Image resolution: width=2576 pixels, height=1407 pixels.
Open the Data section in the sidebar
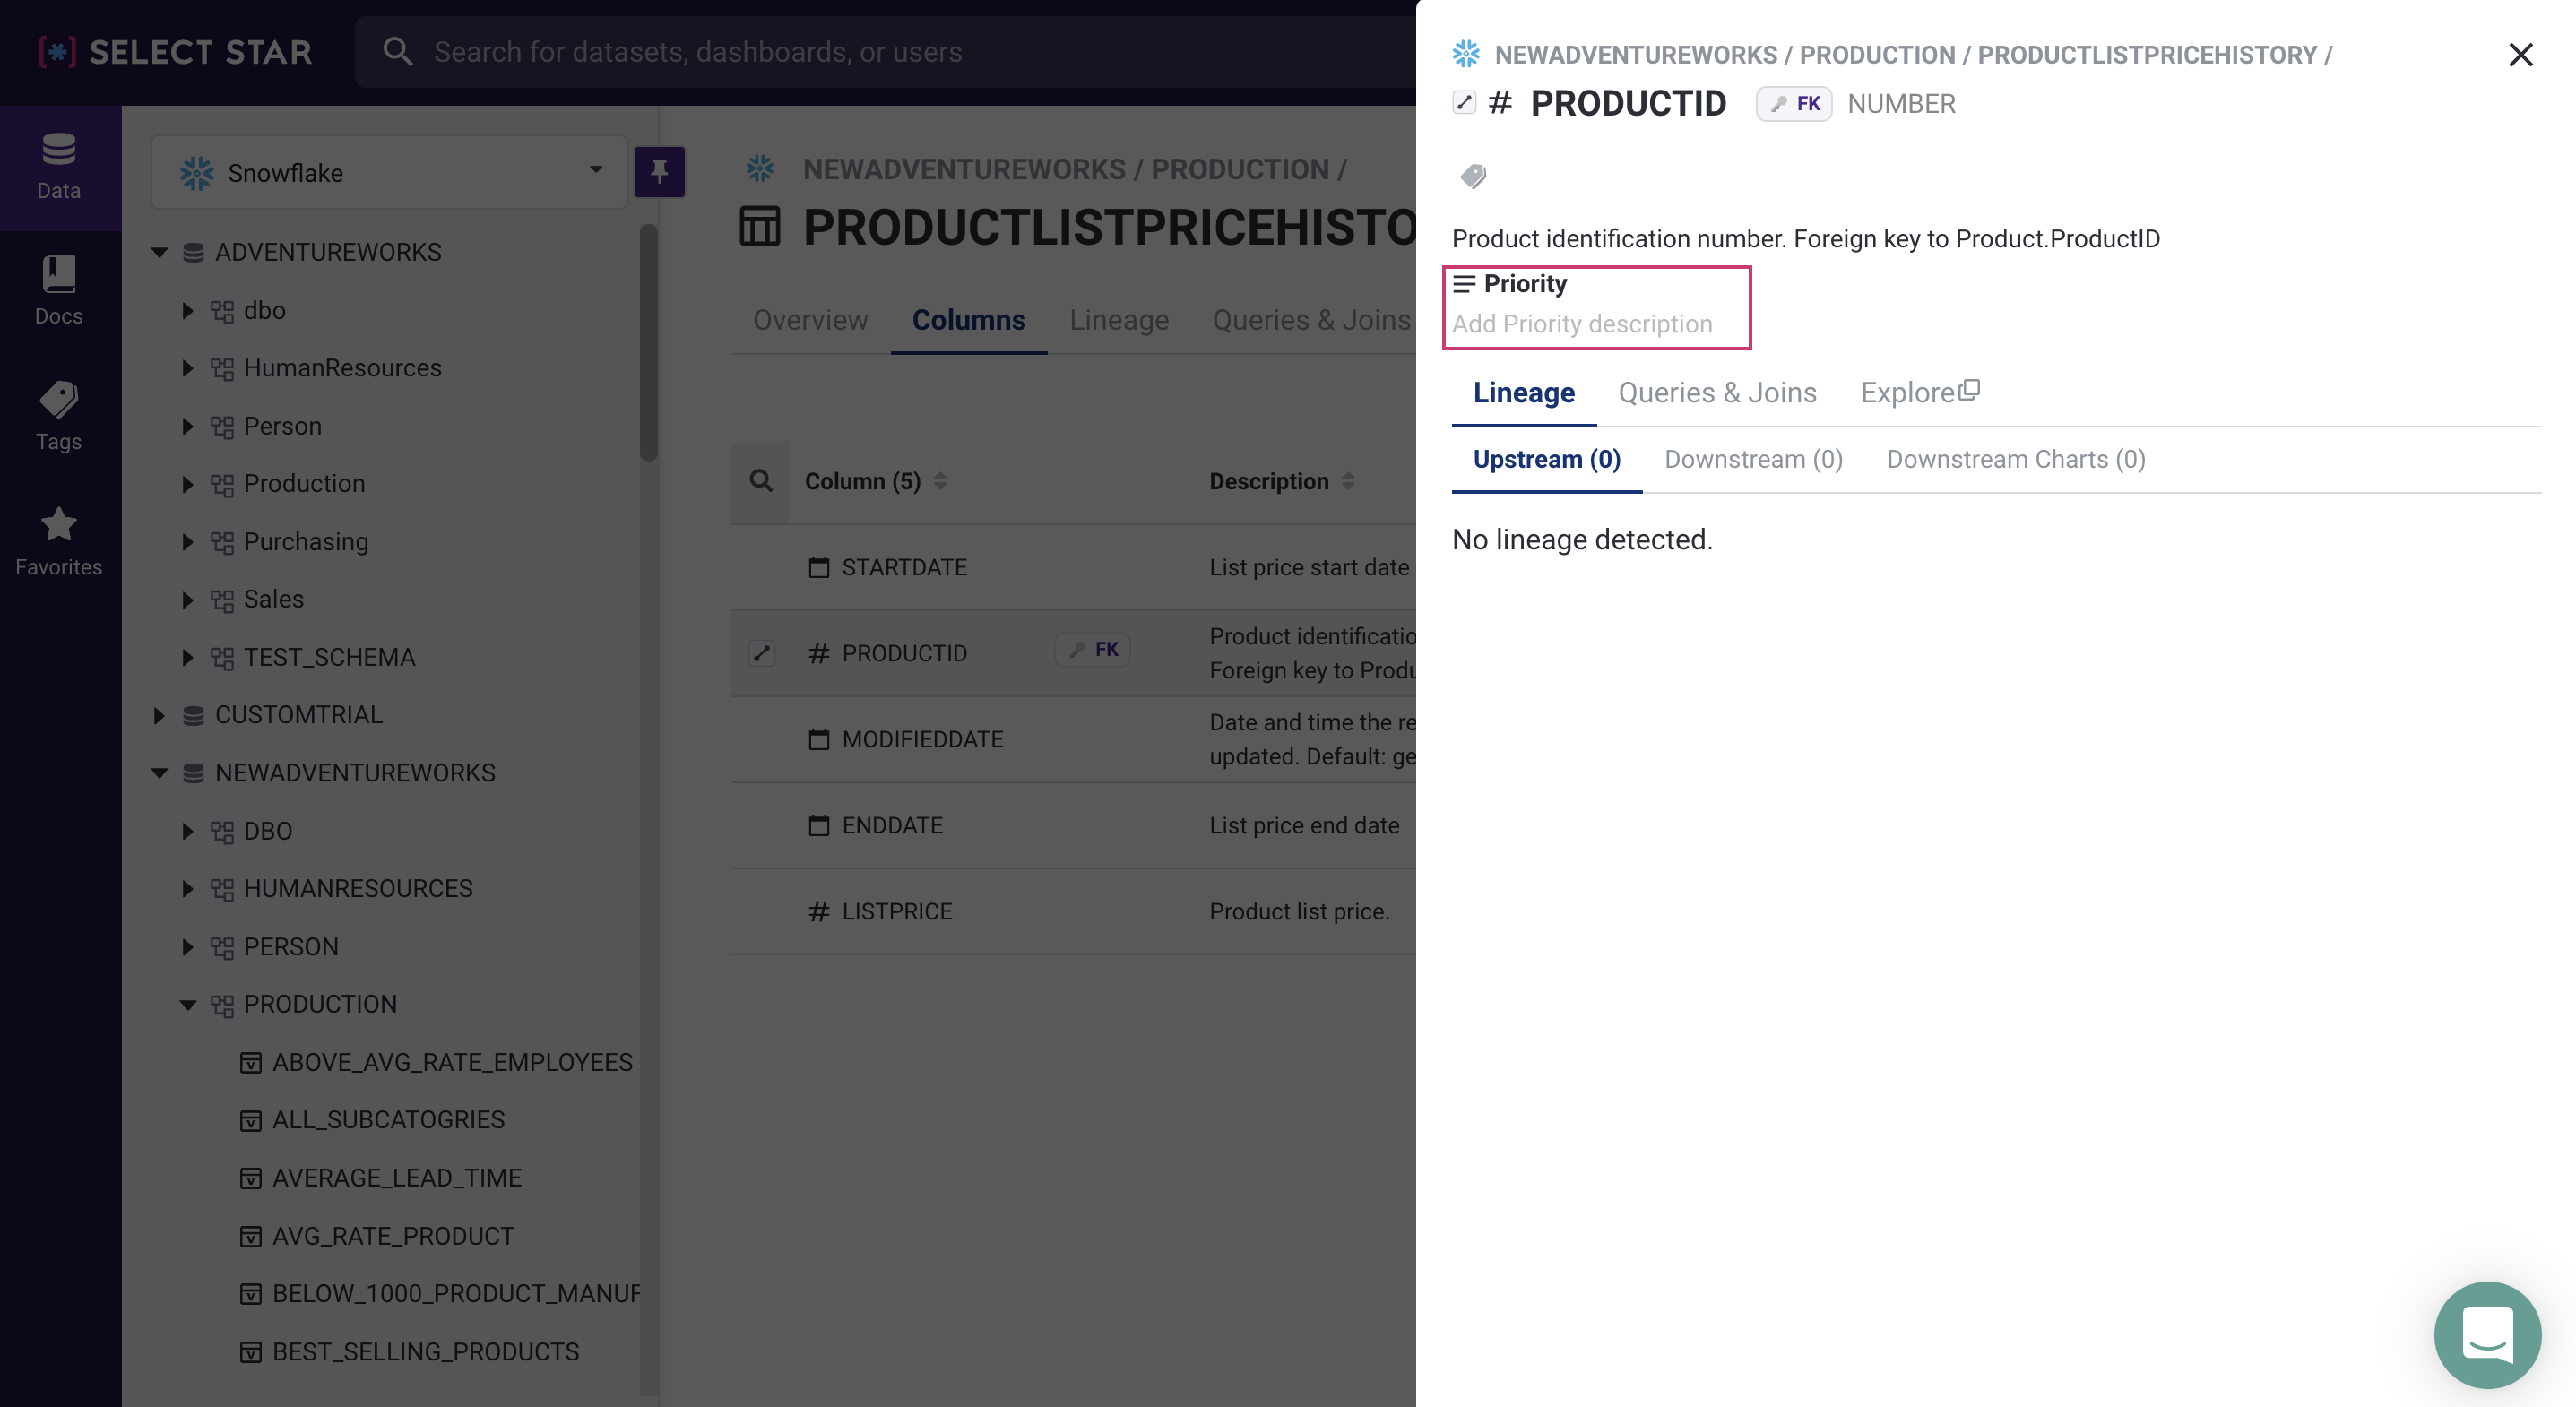(x=59, y=167)
